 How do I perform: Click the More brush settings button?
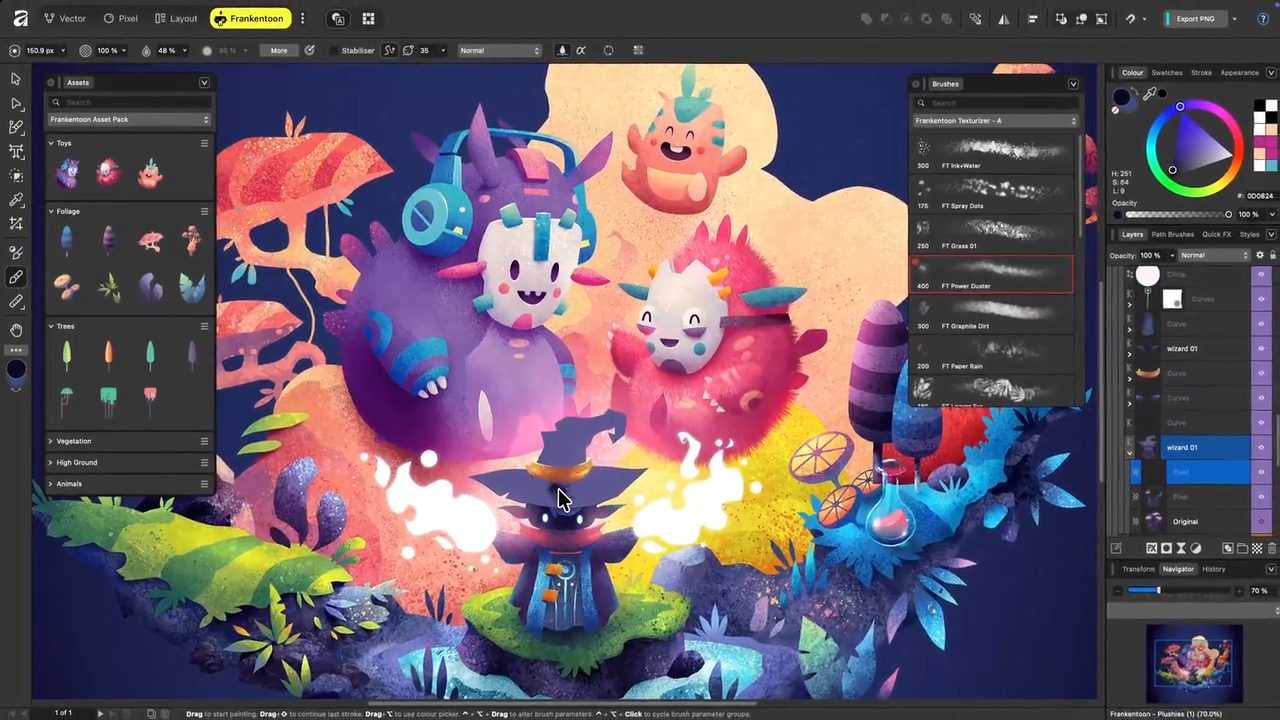279,50
